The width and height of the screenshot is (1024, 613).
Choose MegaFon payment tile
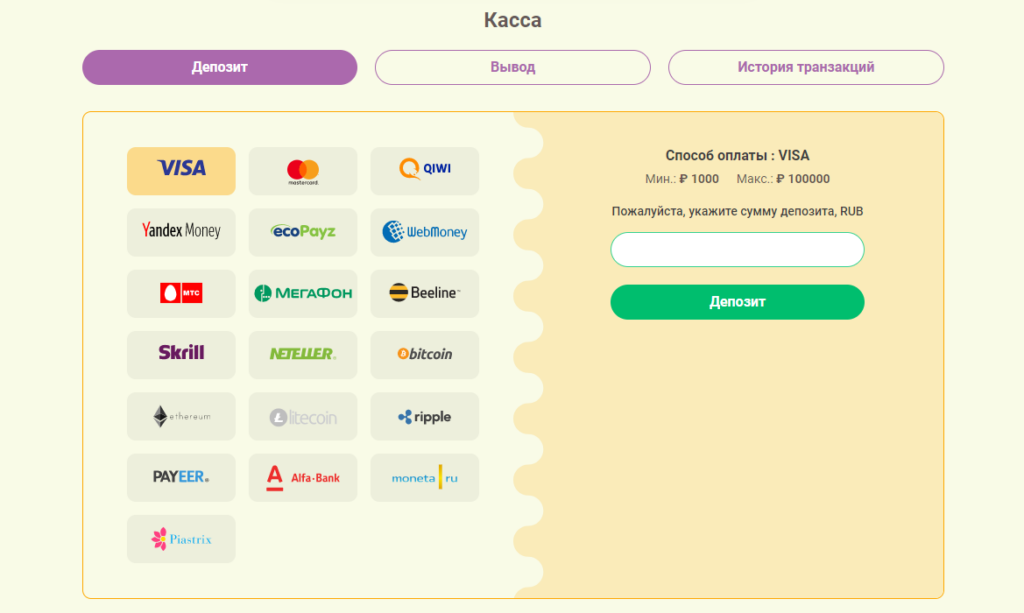click(302, 293)
